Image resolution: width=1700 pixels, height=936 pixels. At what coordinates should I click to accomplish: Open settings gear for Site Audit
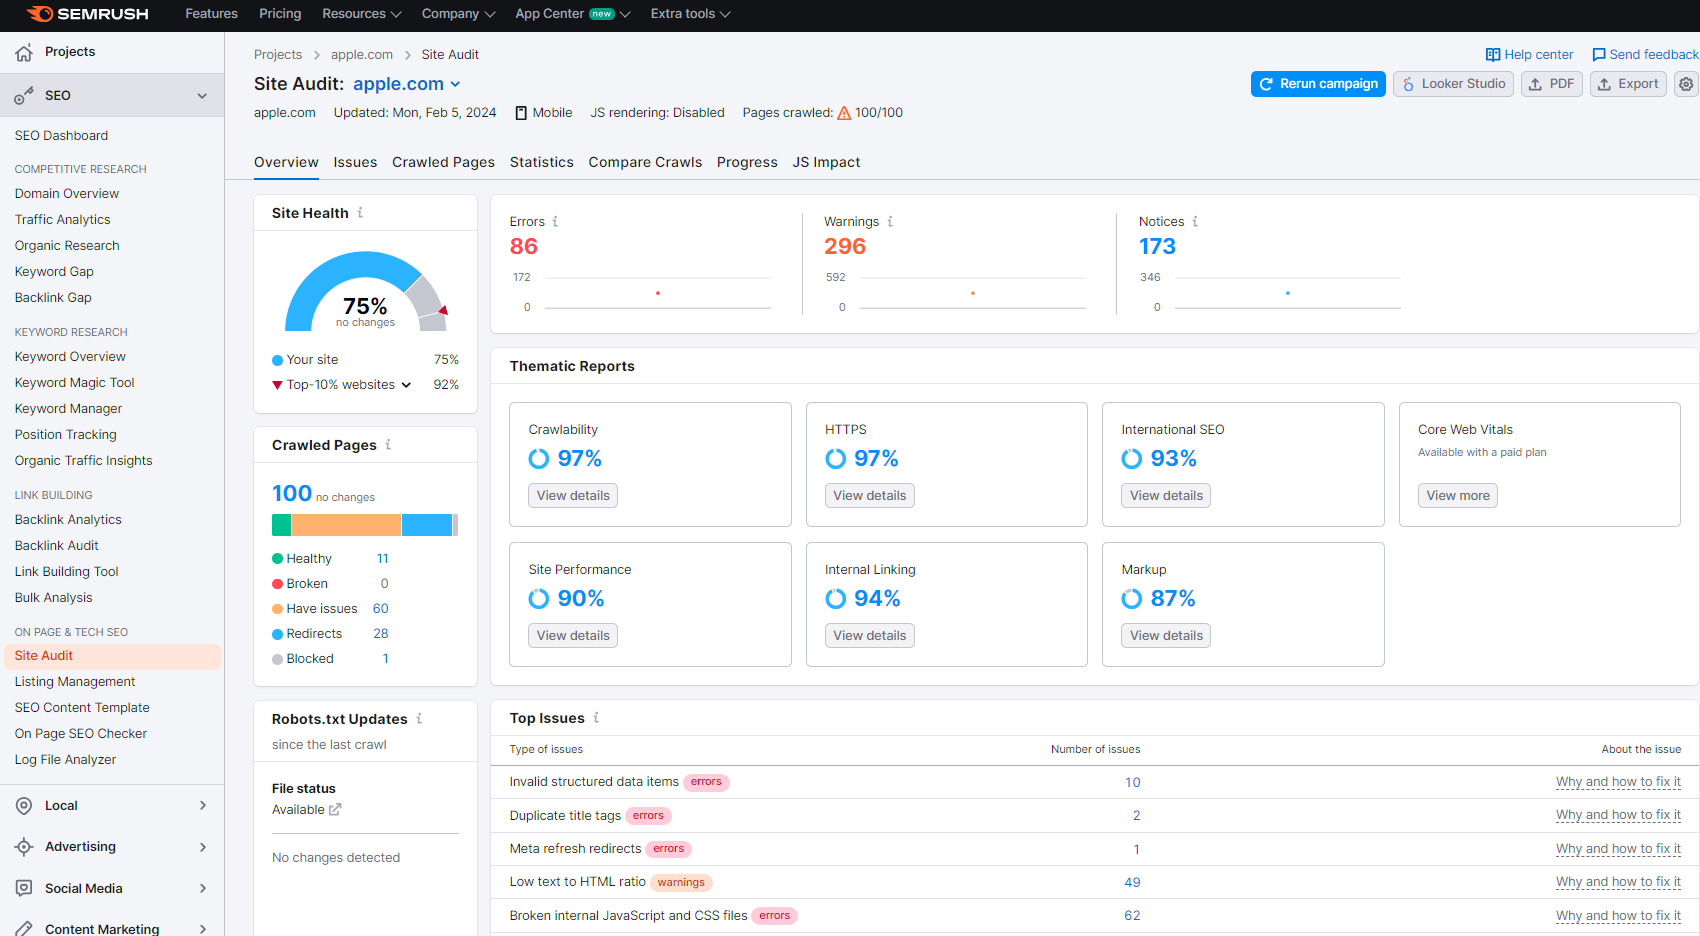(1686, 84)
